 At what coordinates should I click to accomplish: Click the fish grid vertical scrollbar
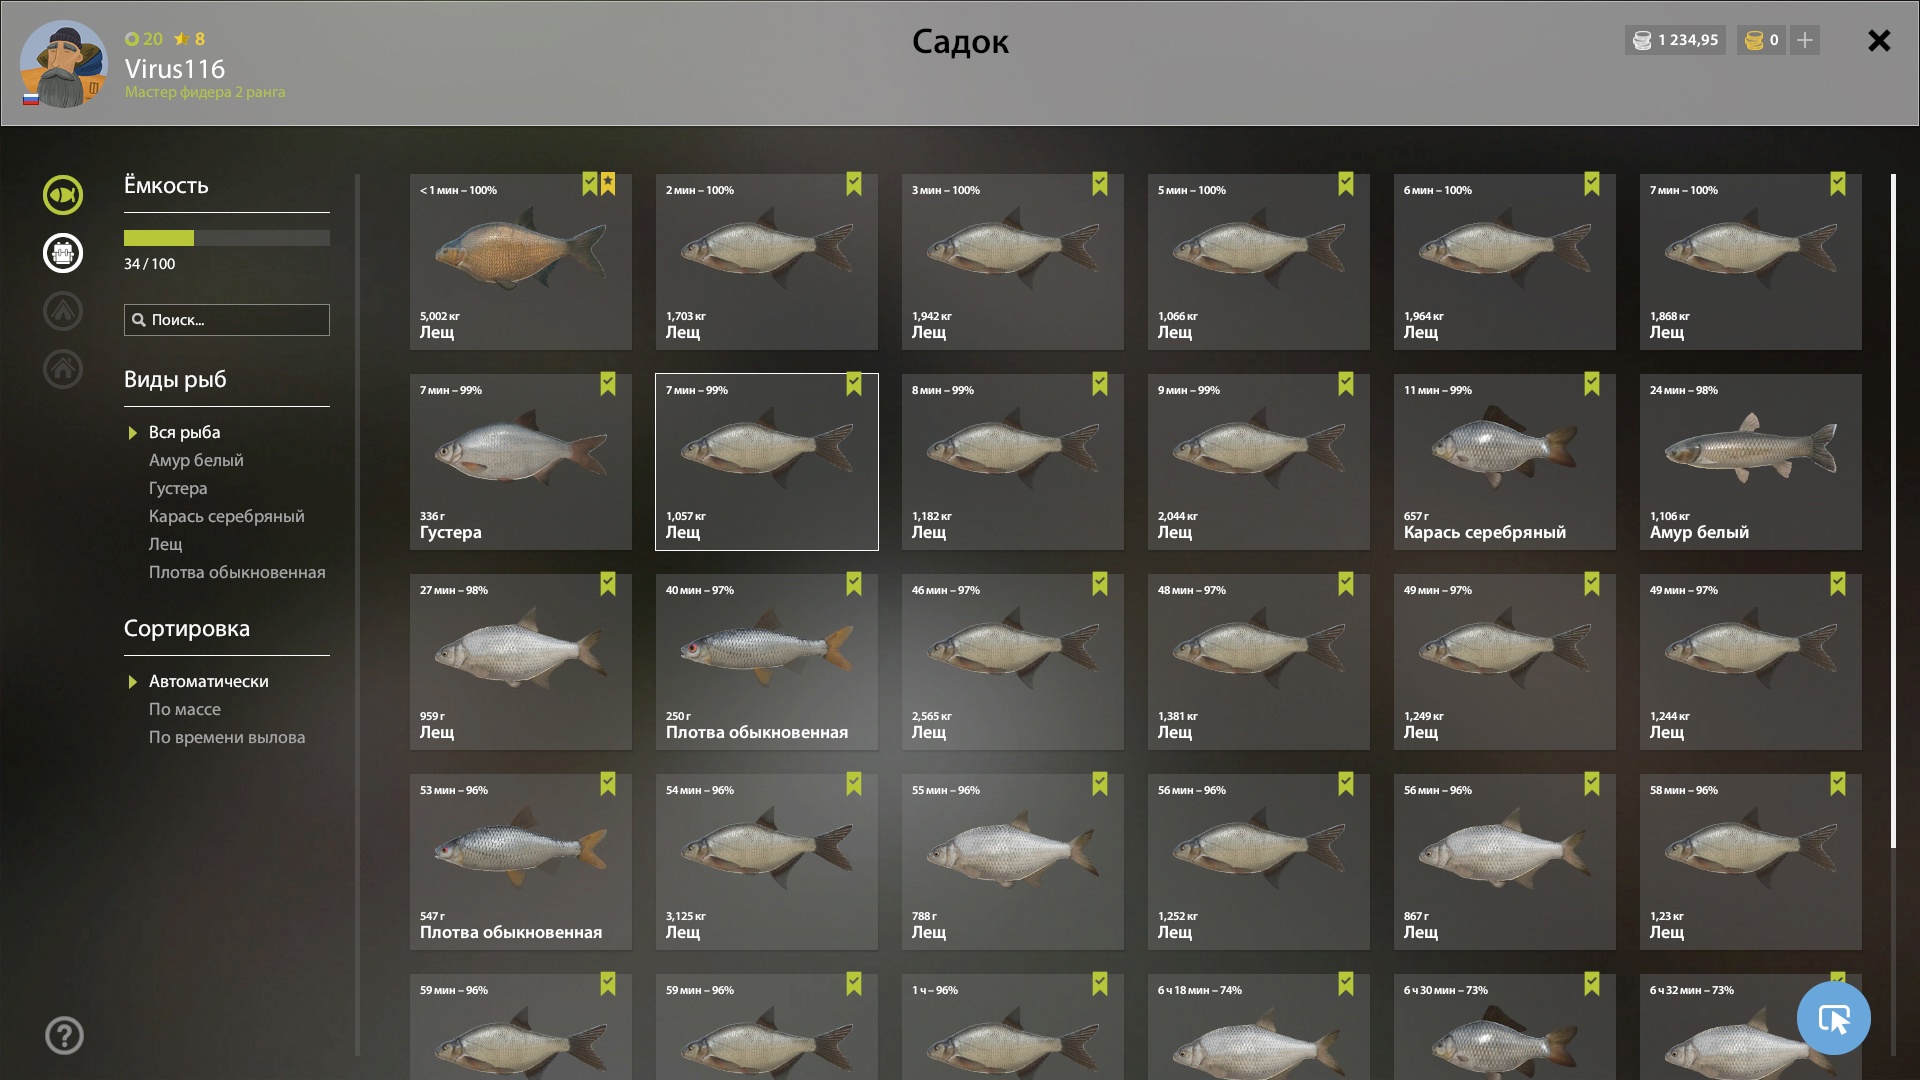[1893, 512]
